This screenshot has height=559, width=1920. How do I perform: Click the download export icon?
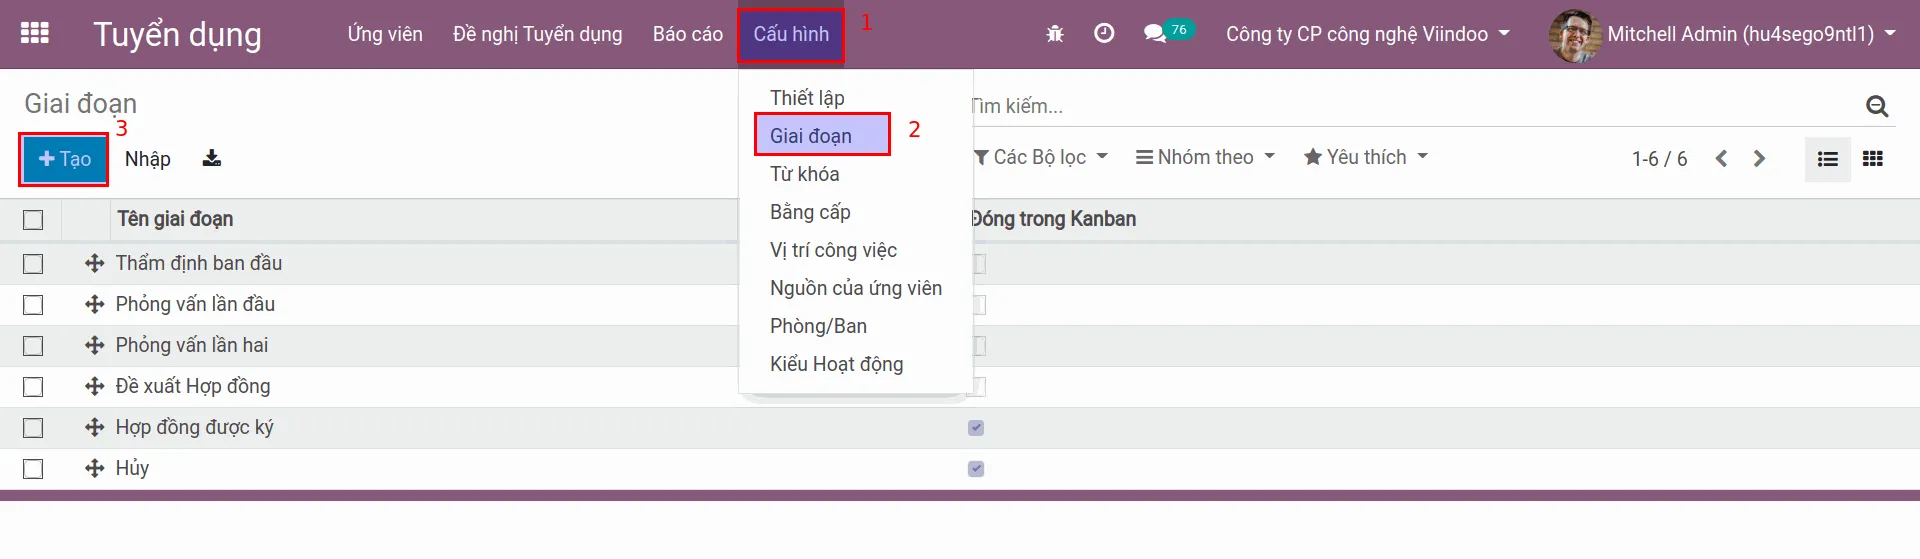212,158
